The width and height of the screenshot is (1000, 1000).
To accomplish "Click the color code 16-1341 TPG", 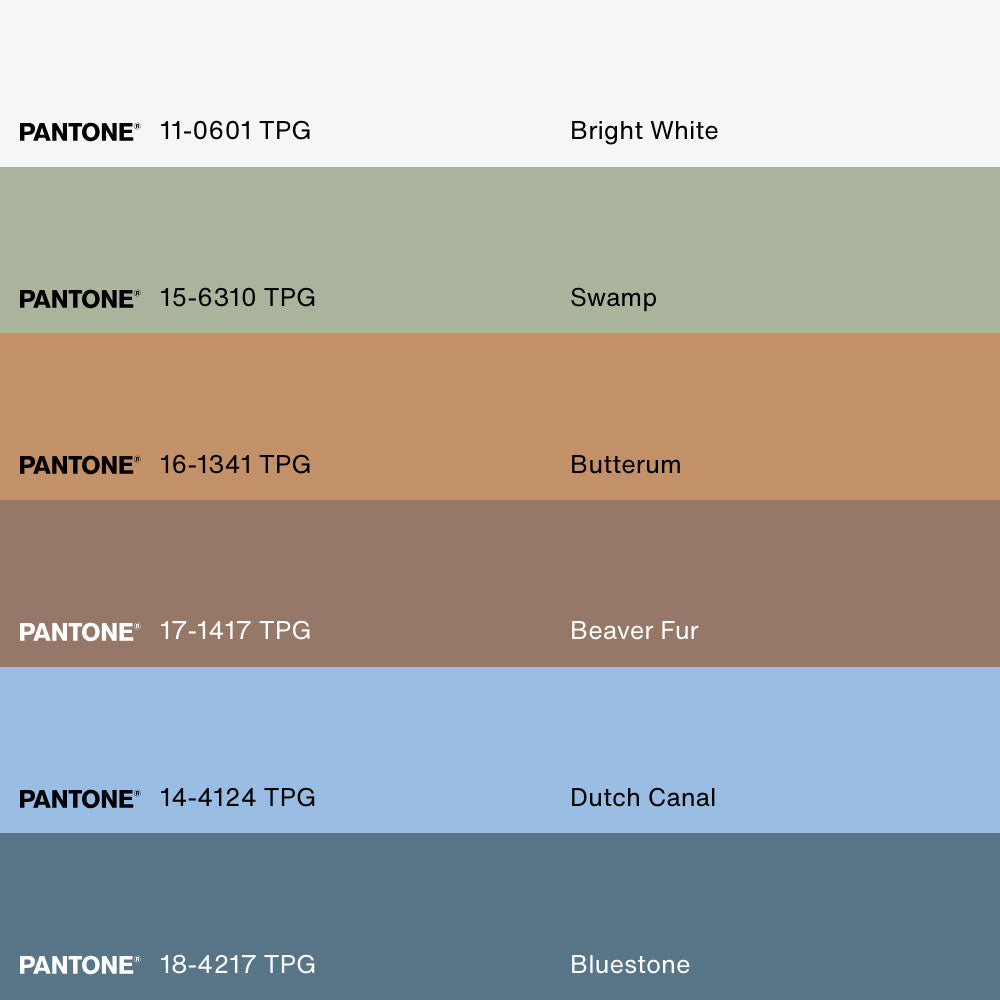I will pyautogui.click(x=235, y=465).
